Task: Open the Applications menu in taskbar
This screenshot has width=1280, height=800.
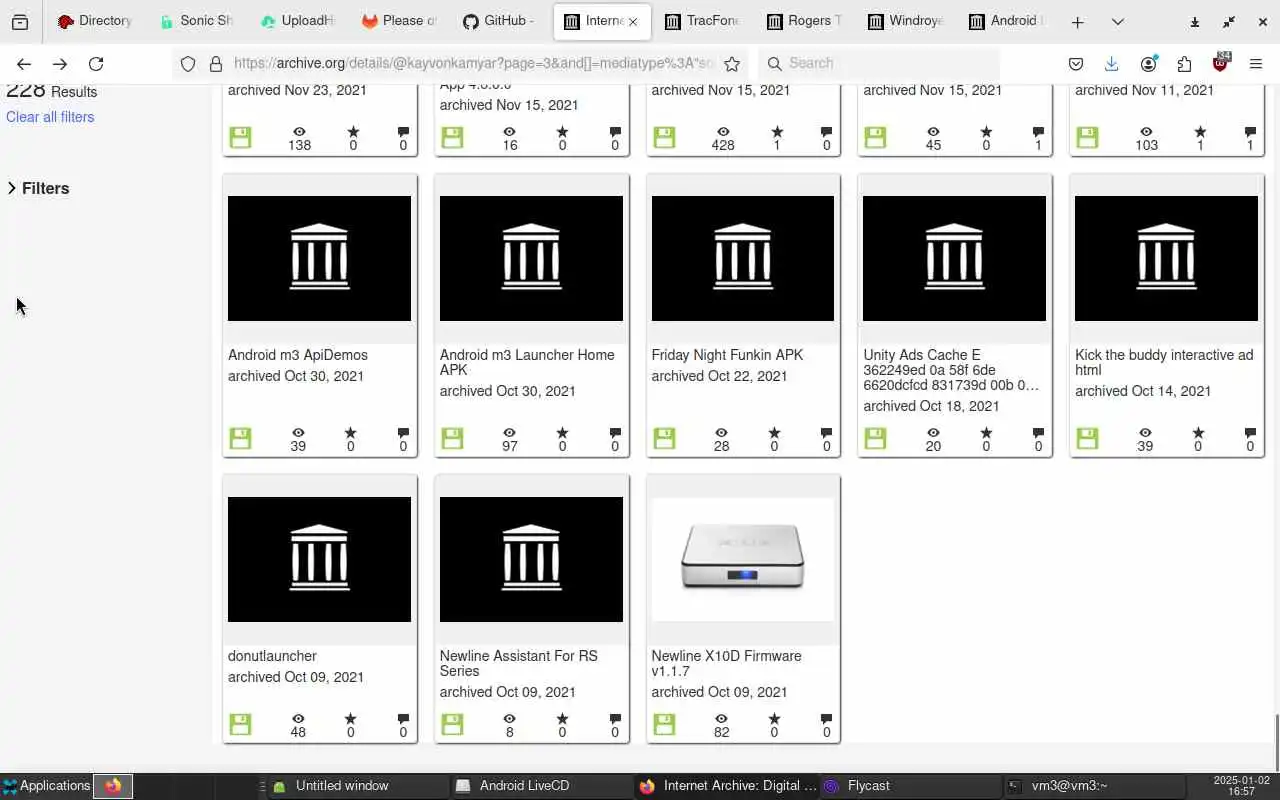Action: (x=46, y=786)
